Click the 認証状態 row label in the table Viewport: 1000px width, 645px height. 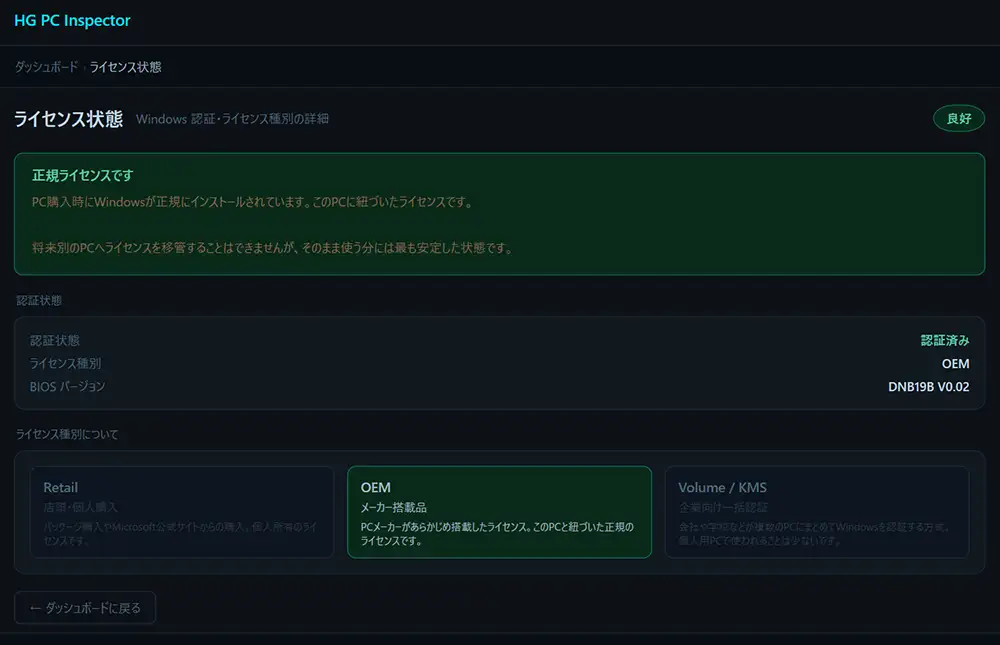(x=55, y=341)
